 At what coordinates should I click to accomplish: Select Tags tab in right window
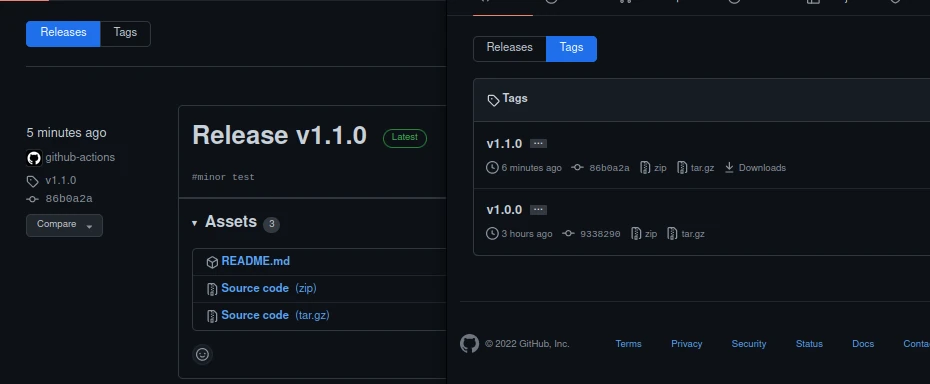pyautogui.click(x=571, y=48)
